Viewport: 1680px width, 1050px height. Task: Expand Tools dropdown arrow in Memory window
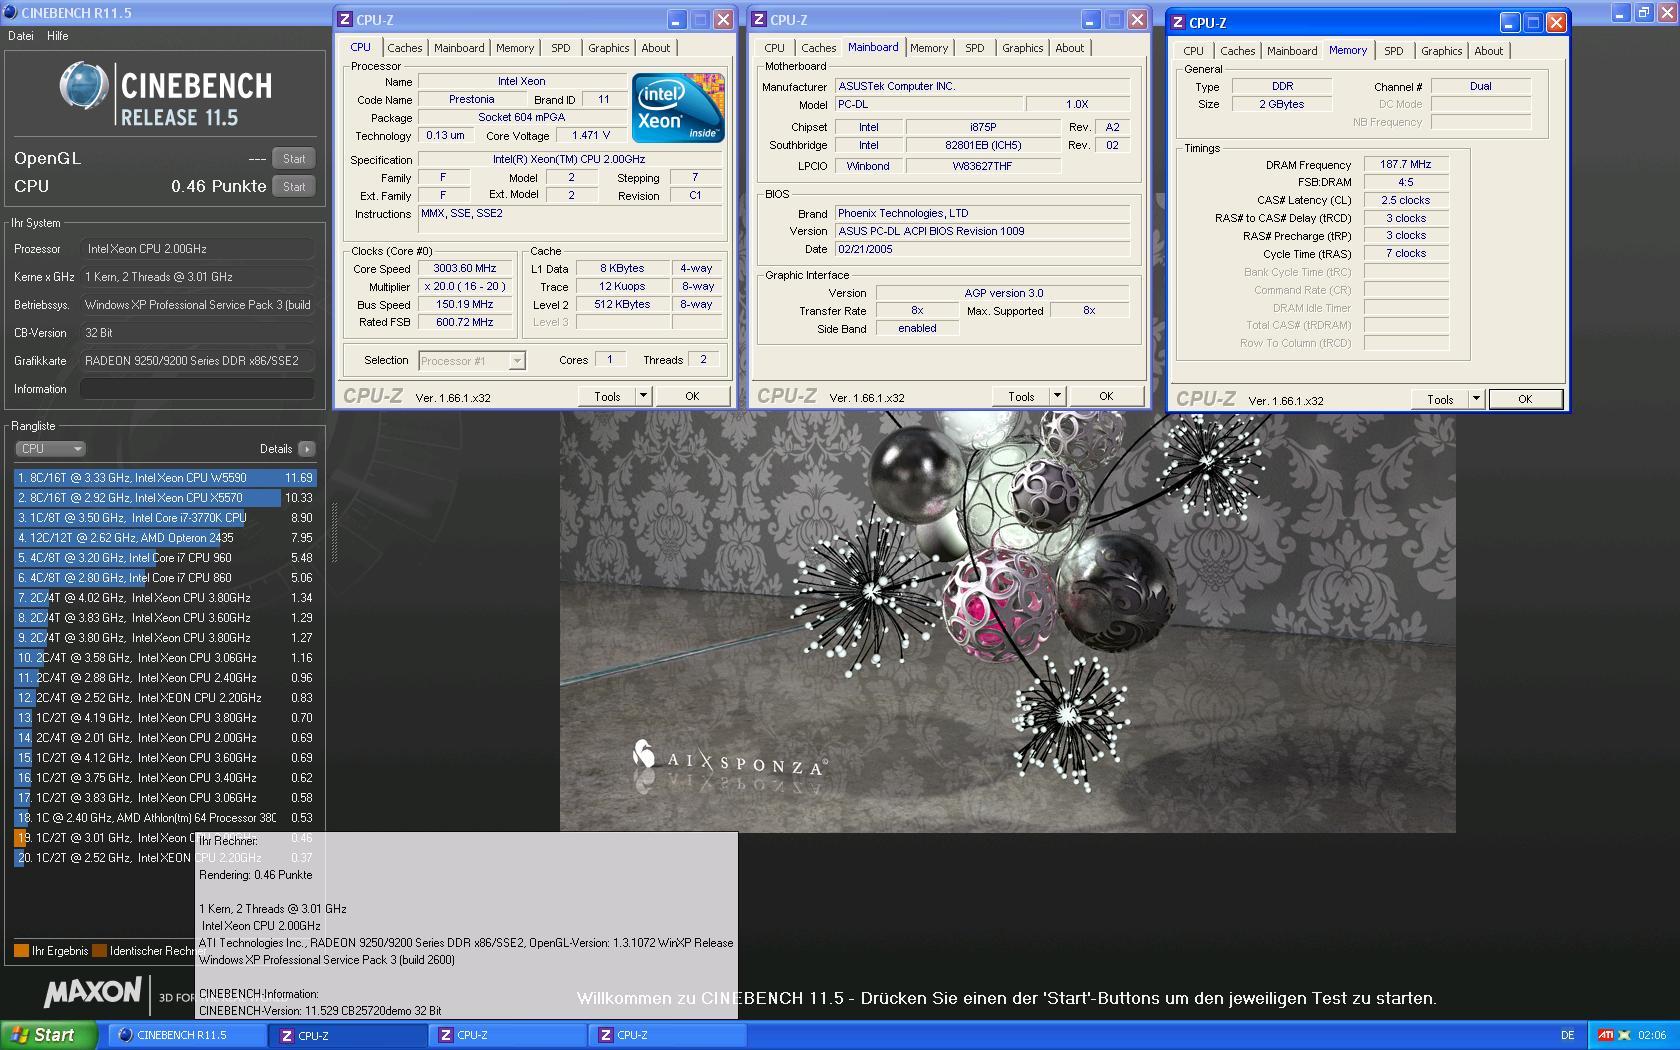1476,399
